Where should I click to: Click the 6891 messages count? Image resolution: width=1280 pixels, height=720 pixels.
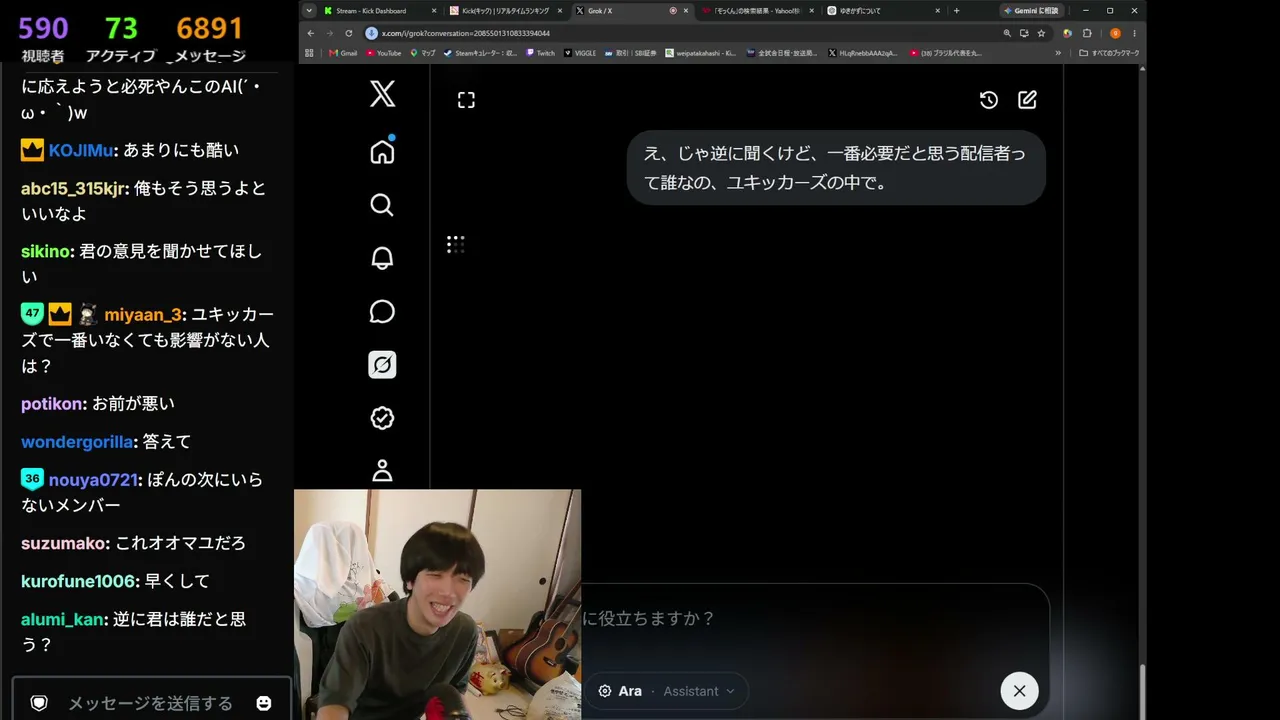pyautogui.click(x=209, y=28)
